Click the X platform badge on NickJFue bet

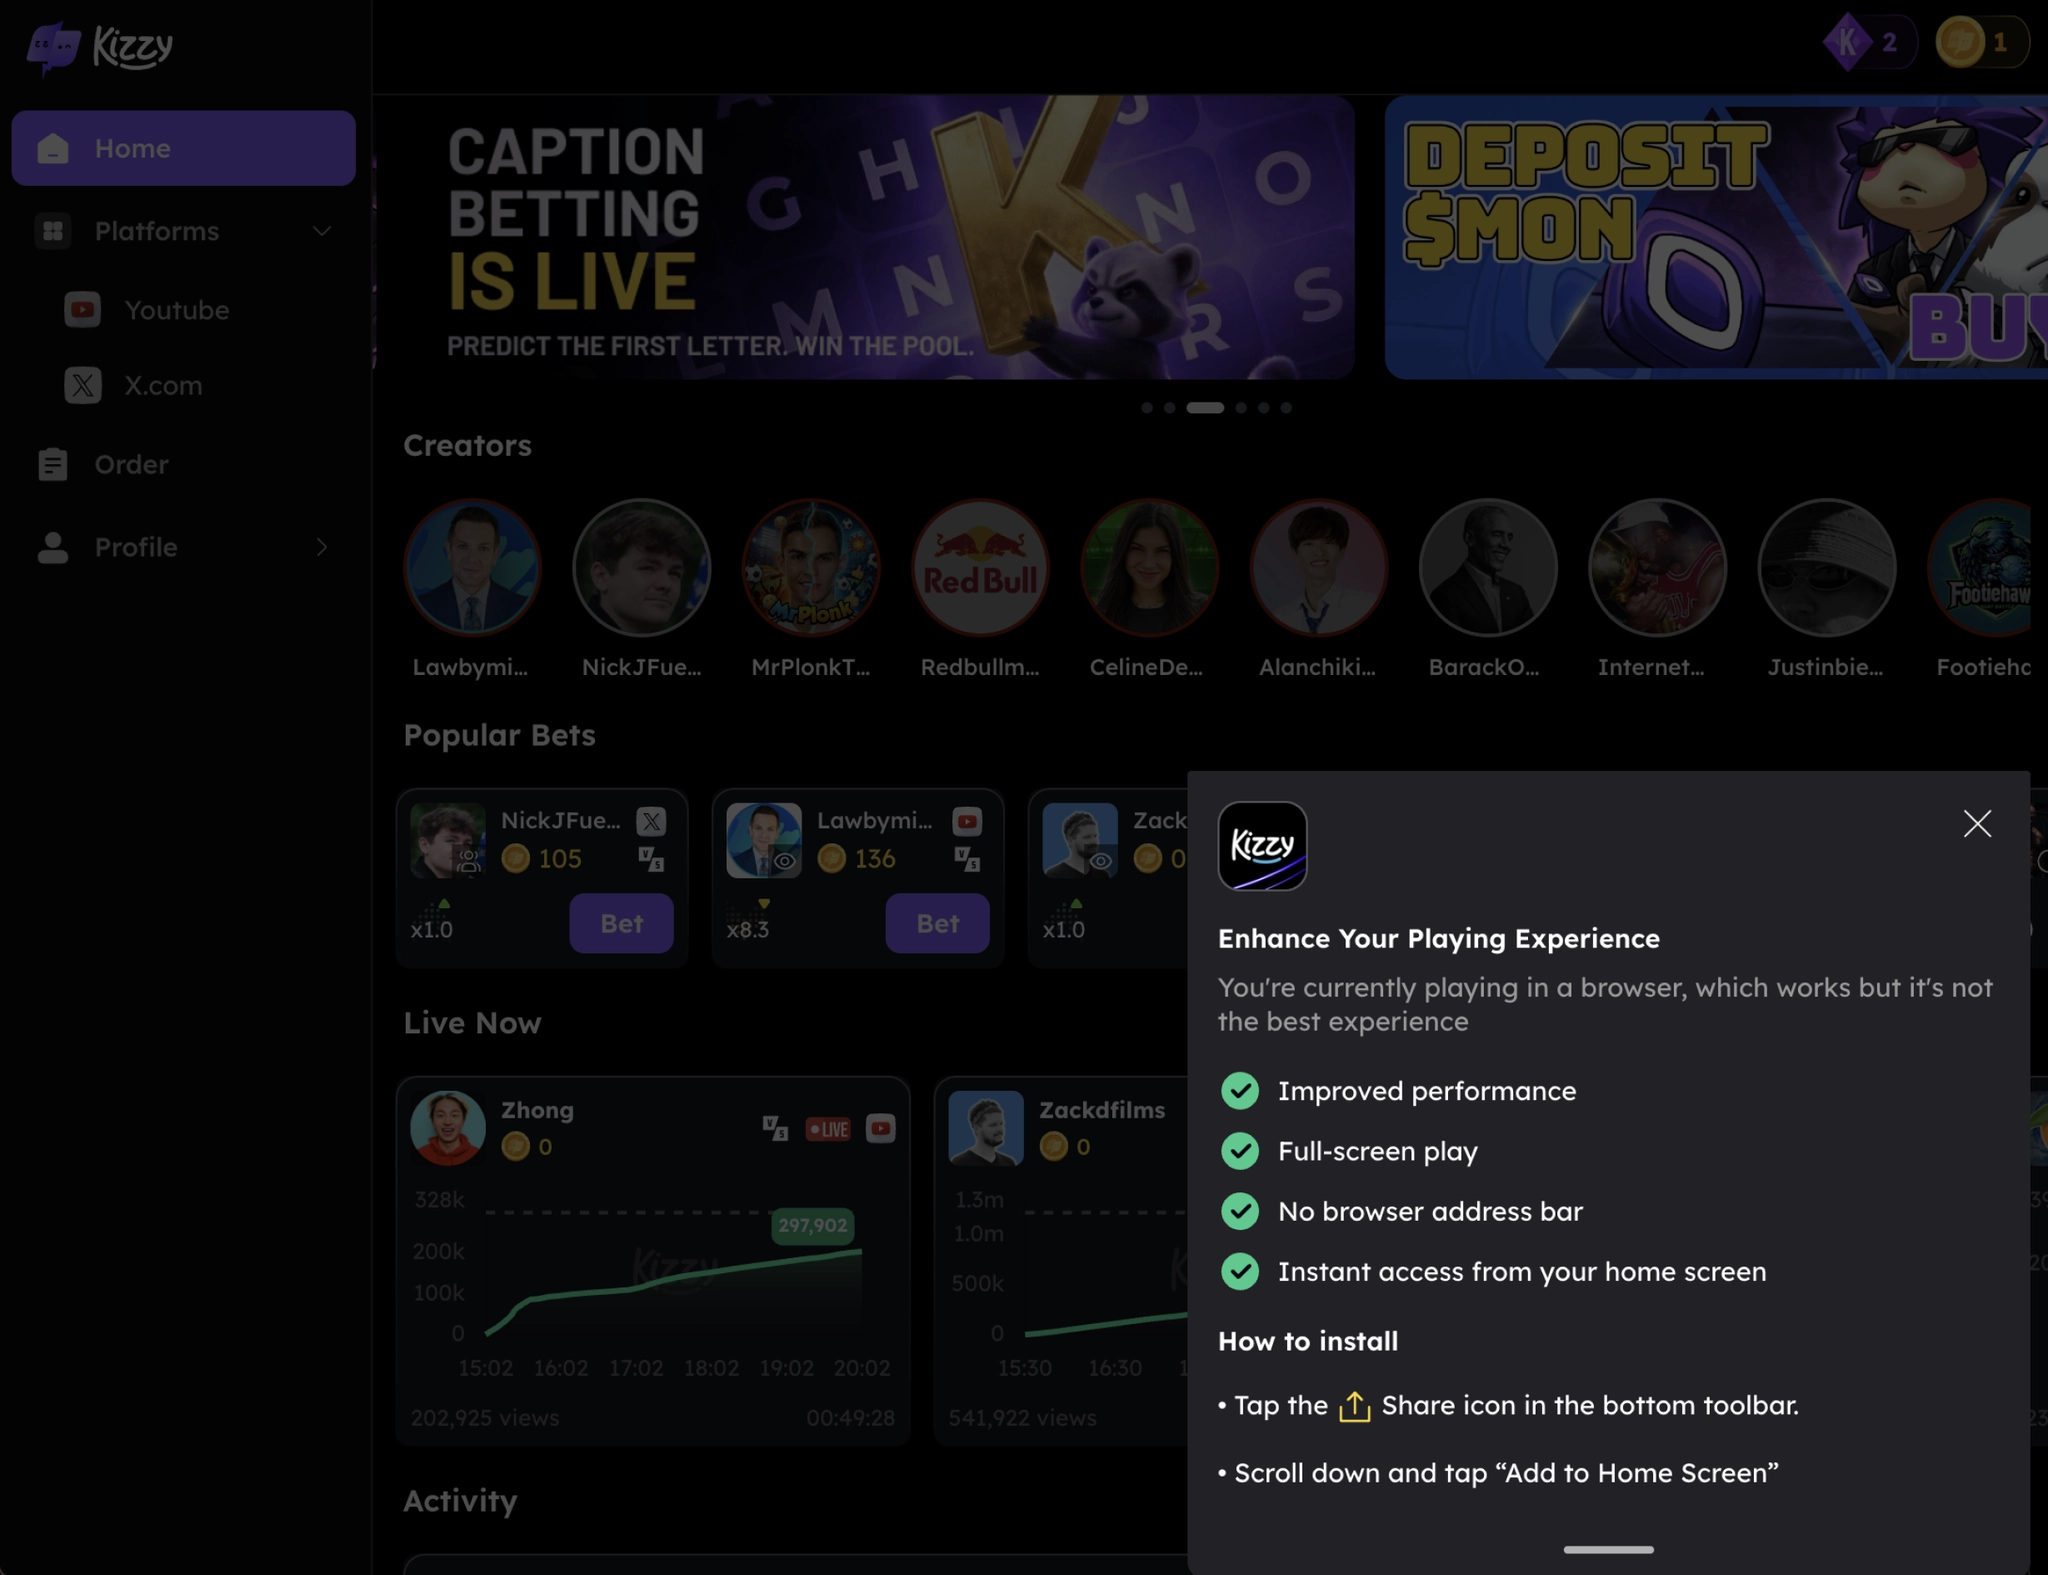coord(651,821)
